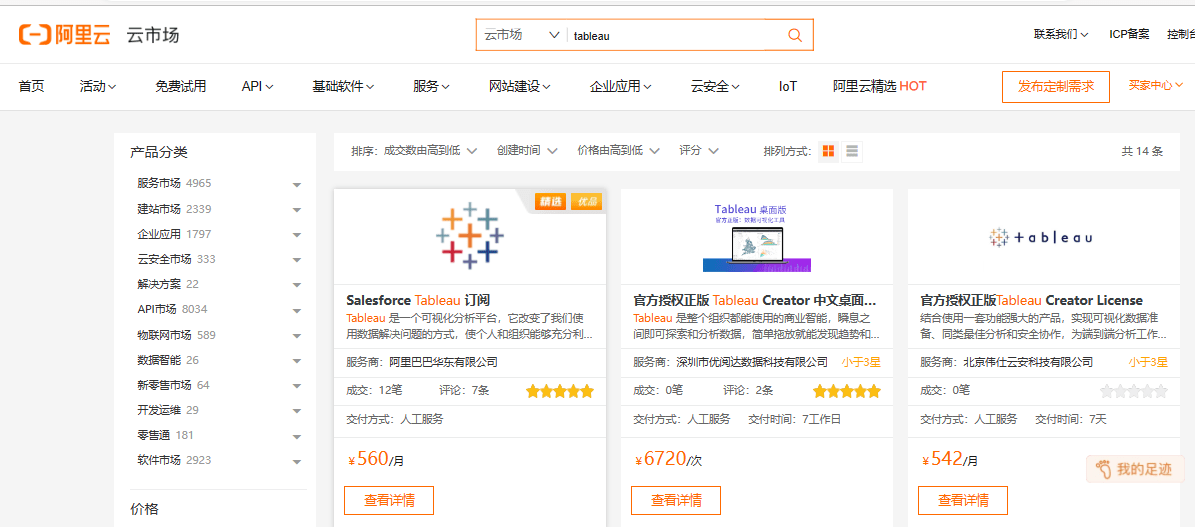1195x527 pixels.
Task: Open the 云市场 search scope dropdown
Action: coord(522,35)
